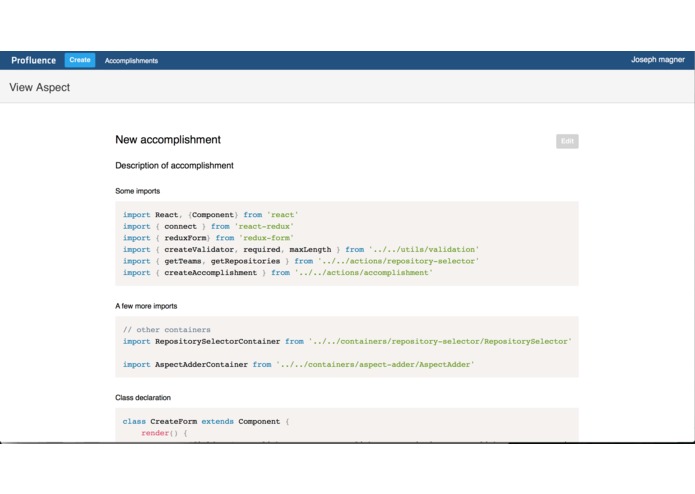Click the grey Edit button
The height and width of the screenshot is (494, 695).
pyautogui.click(x=567, y=141)
